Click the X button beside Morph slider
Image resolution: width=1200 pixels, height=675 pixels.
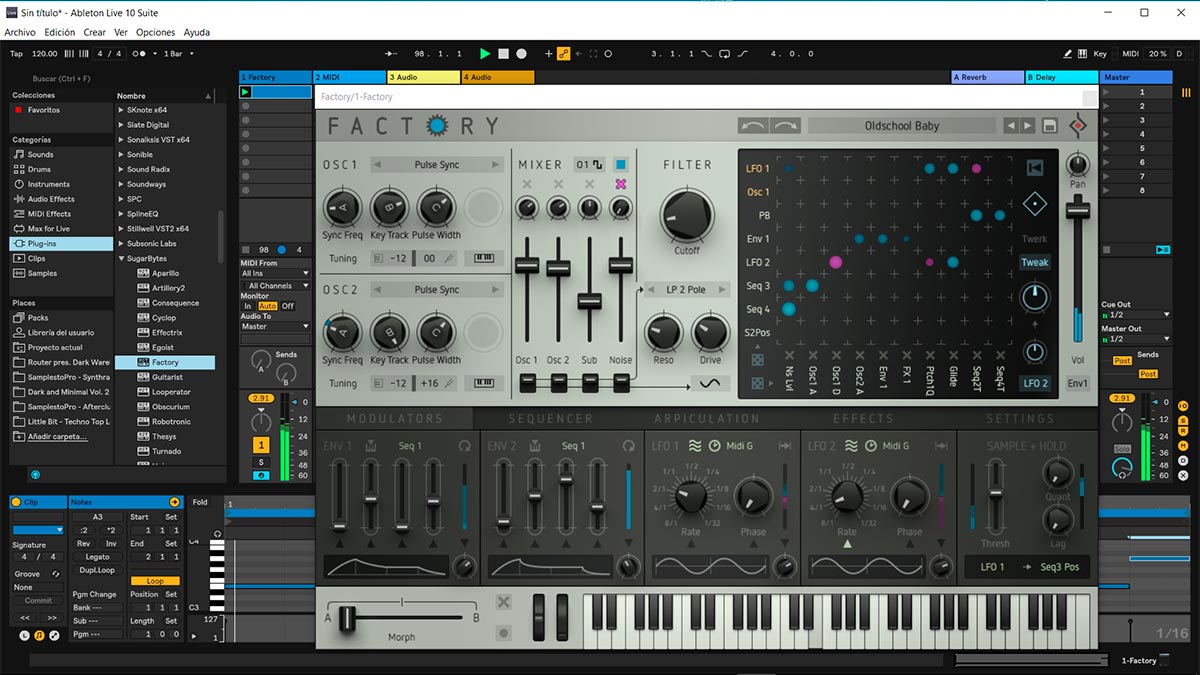[x=504, y=602]
